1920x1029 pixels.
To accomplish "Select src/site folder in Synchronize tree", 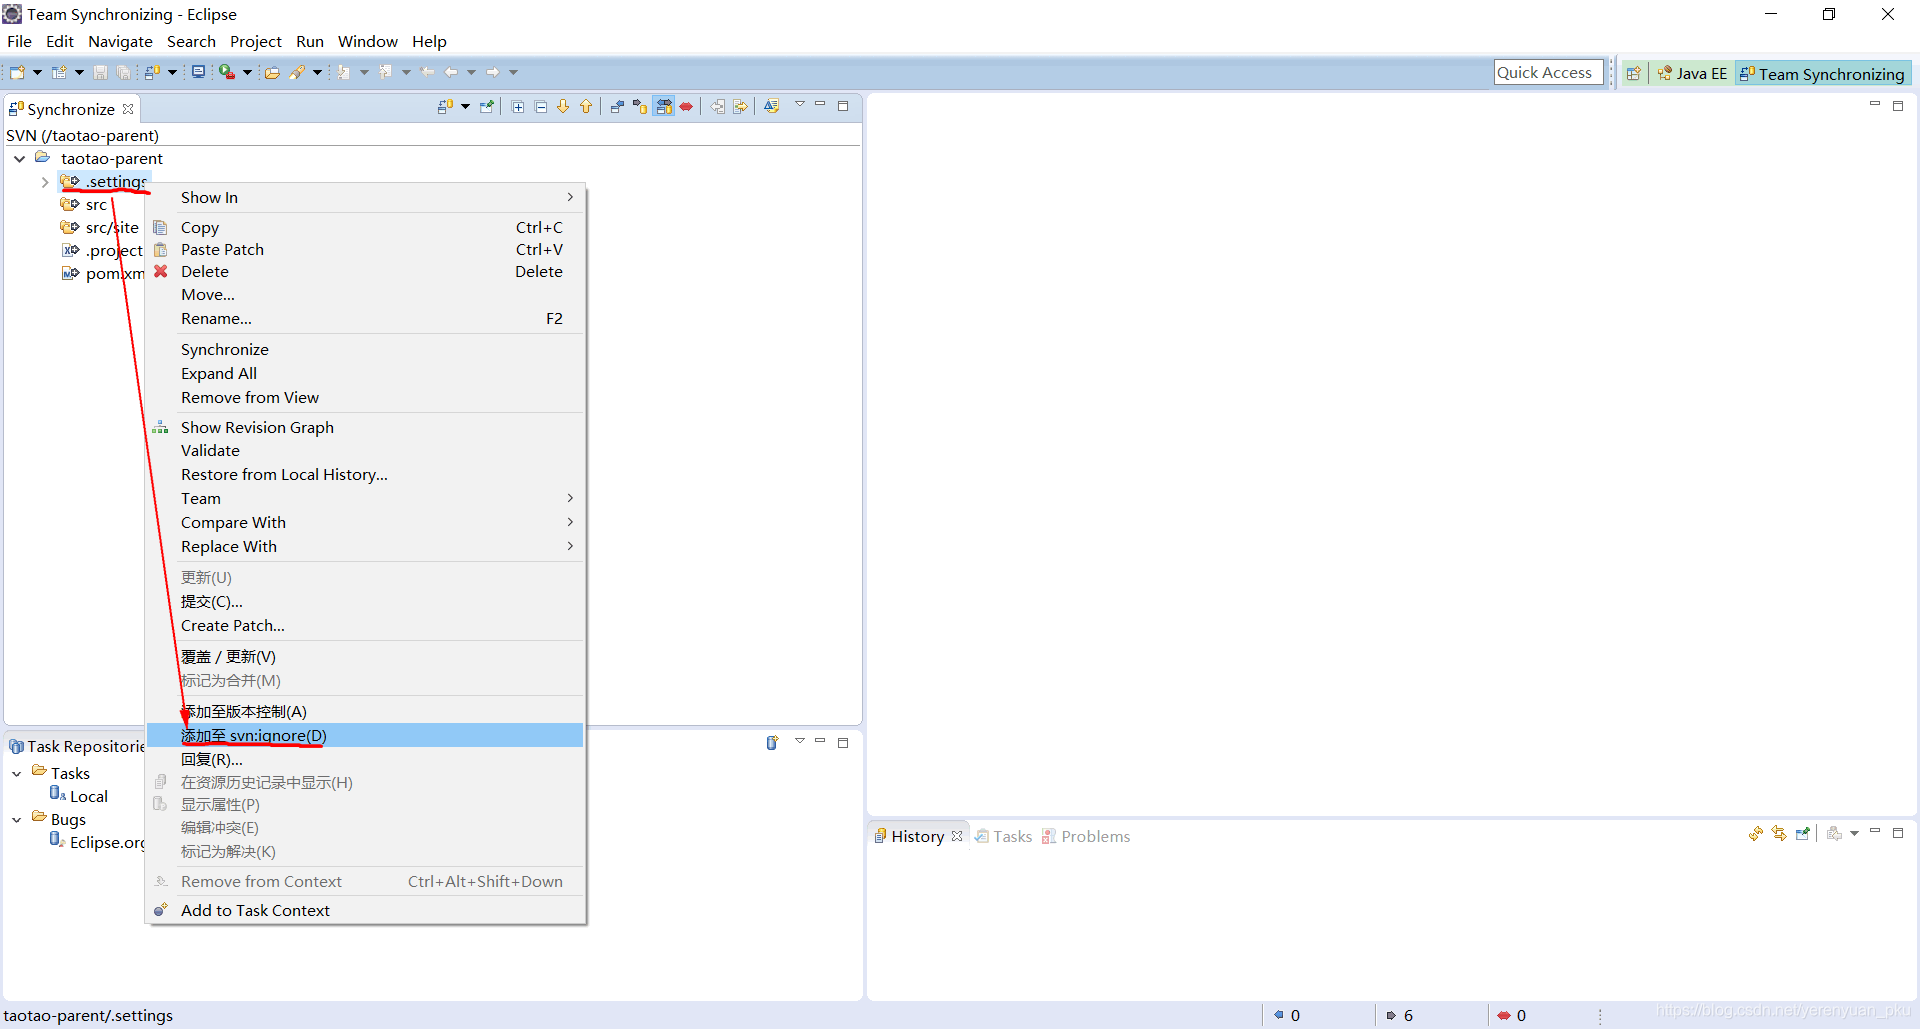I will pyautogui.click(x=100, y=228).
